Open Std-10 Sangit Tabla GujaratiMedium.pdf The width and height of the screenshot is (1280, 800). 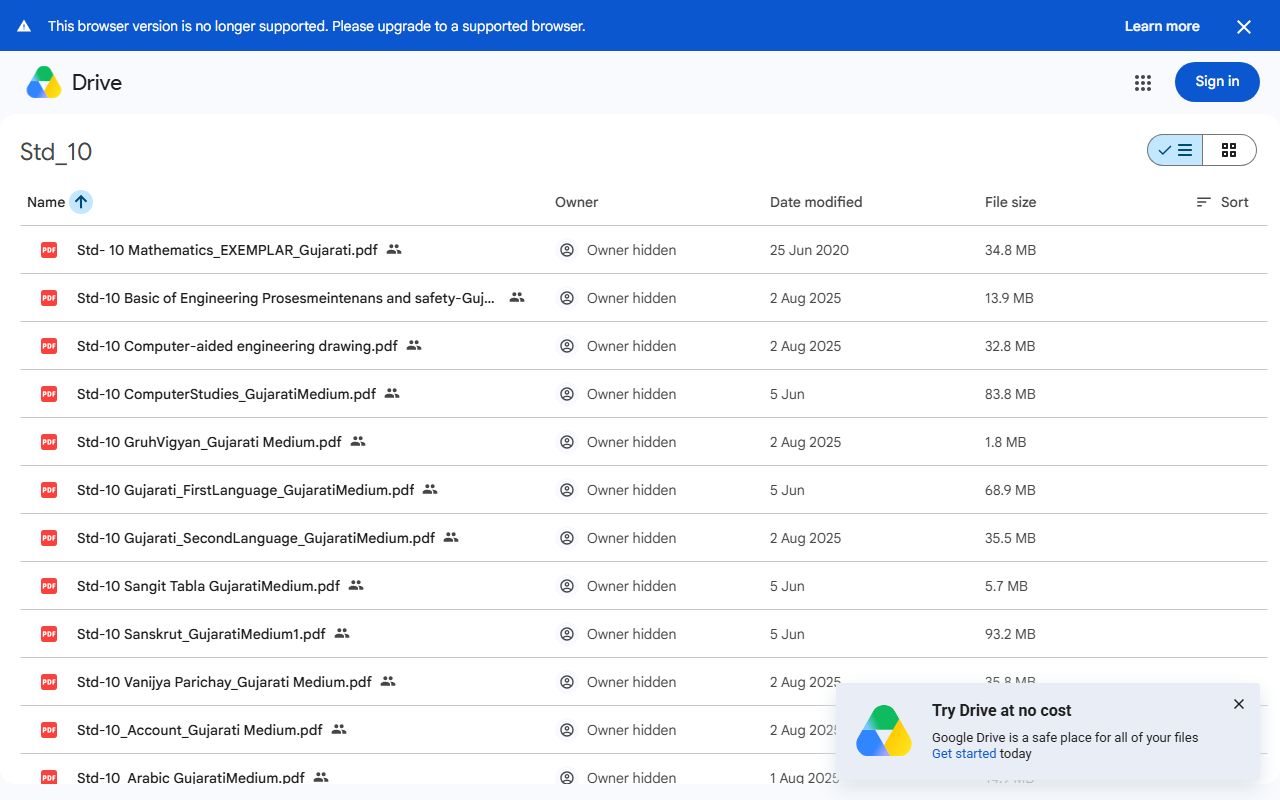click(x=208, y=586)
